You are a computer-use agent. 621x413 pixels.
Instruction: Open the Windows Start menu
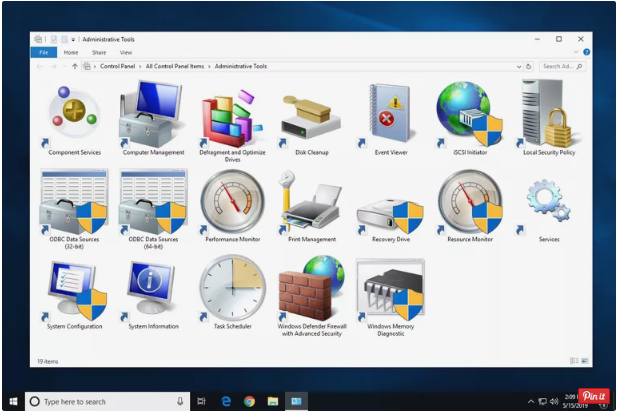click(13, 402)
